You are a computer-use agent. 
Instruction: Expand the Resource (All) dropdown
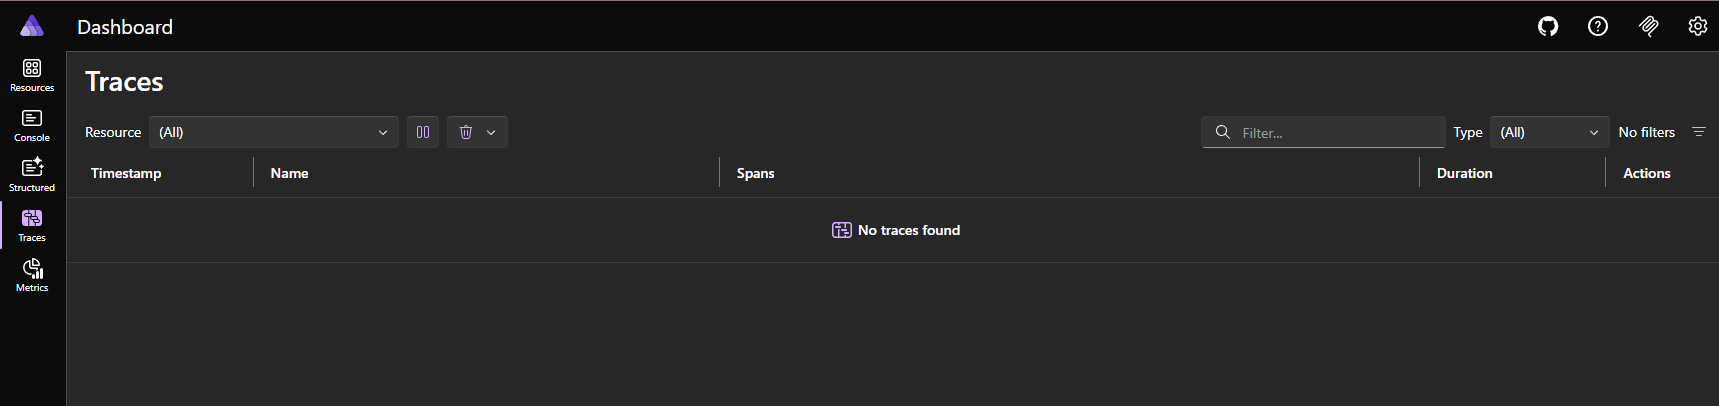(273, 132)
